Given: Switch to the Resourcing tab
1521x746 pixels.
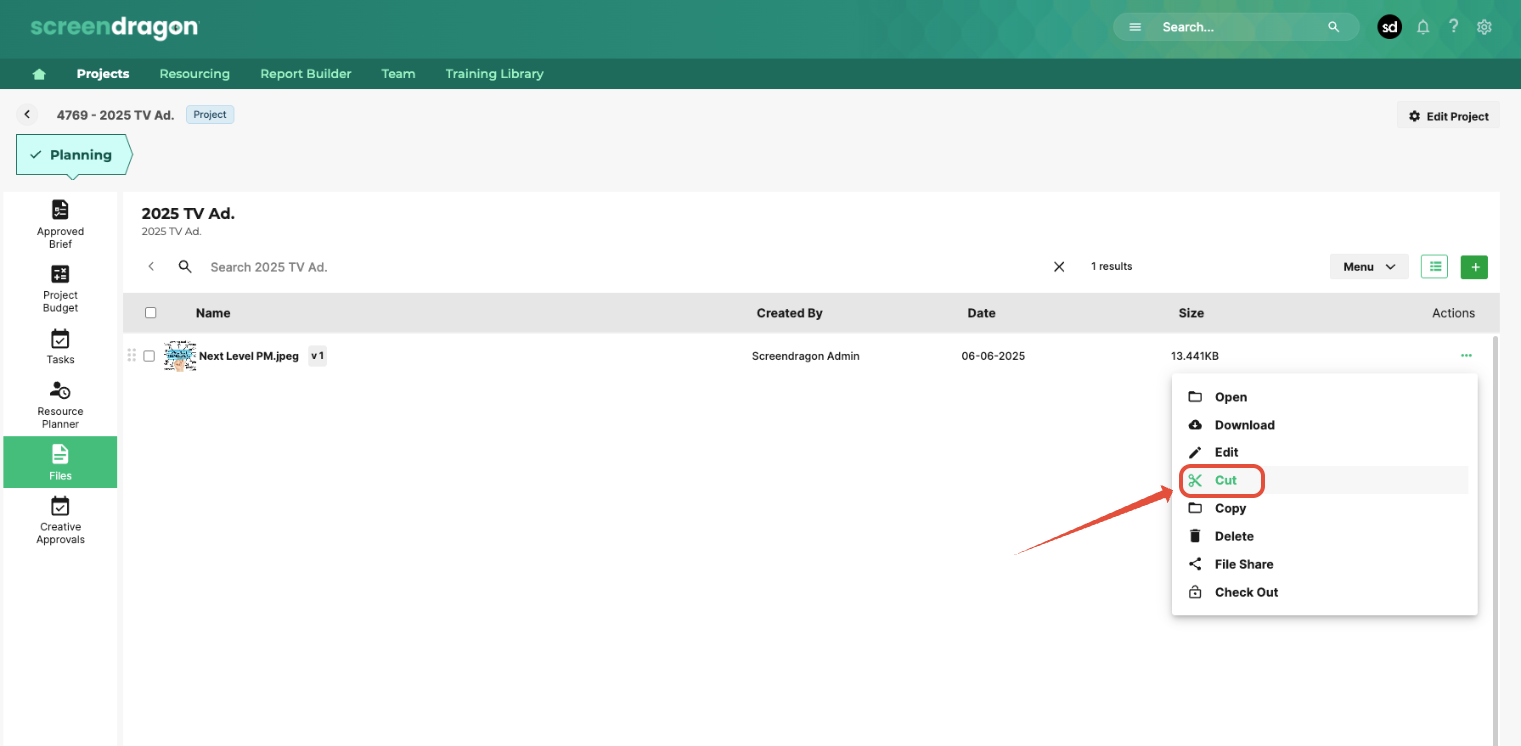Looking at the screenshot, I should coord(195,74).
